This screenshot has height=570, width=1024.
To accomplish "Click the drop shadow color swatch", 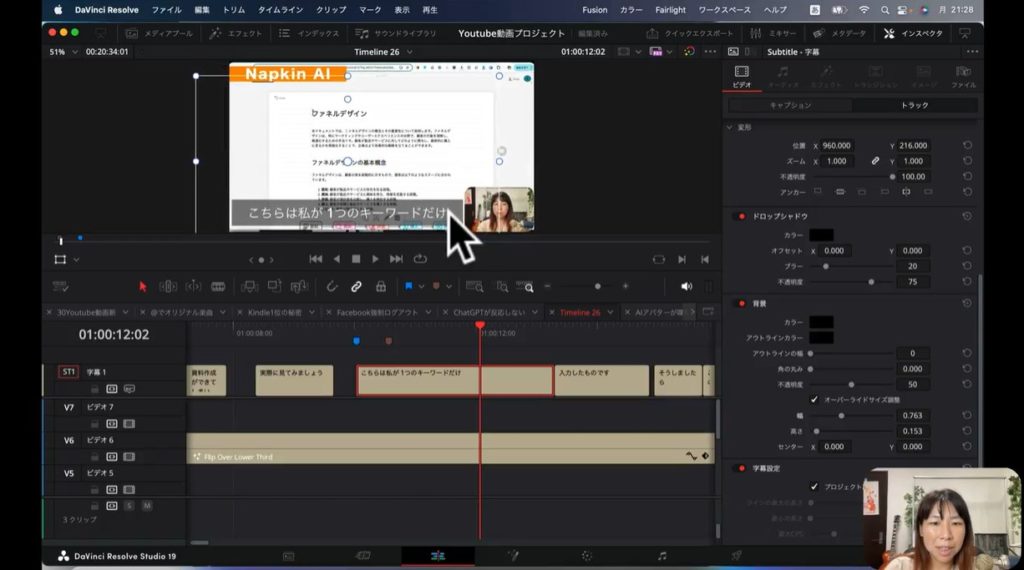I will pyautogui.click(x=821, y=235).
